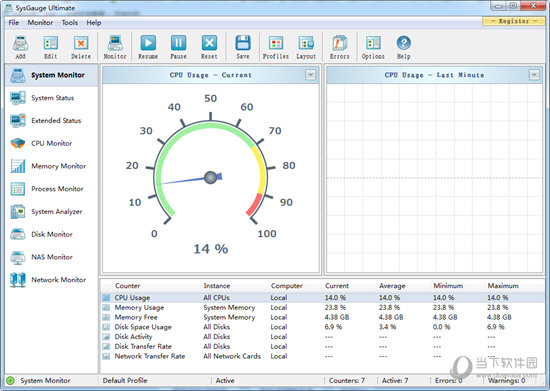550x391 pixels.
Task: Click the Average column header
Action: tap(392, 286)
